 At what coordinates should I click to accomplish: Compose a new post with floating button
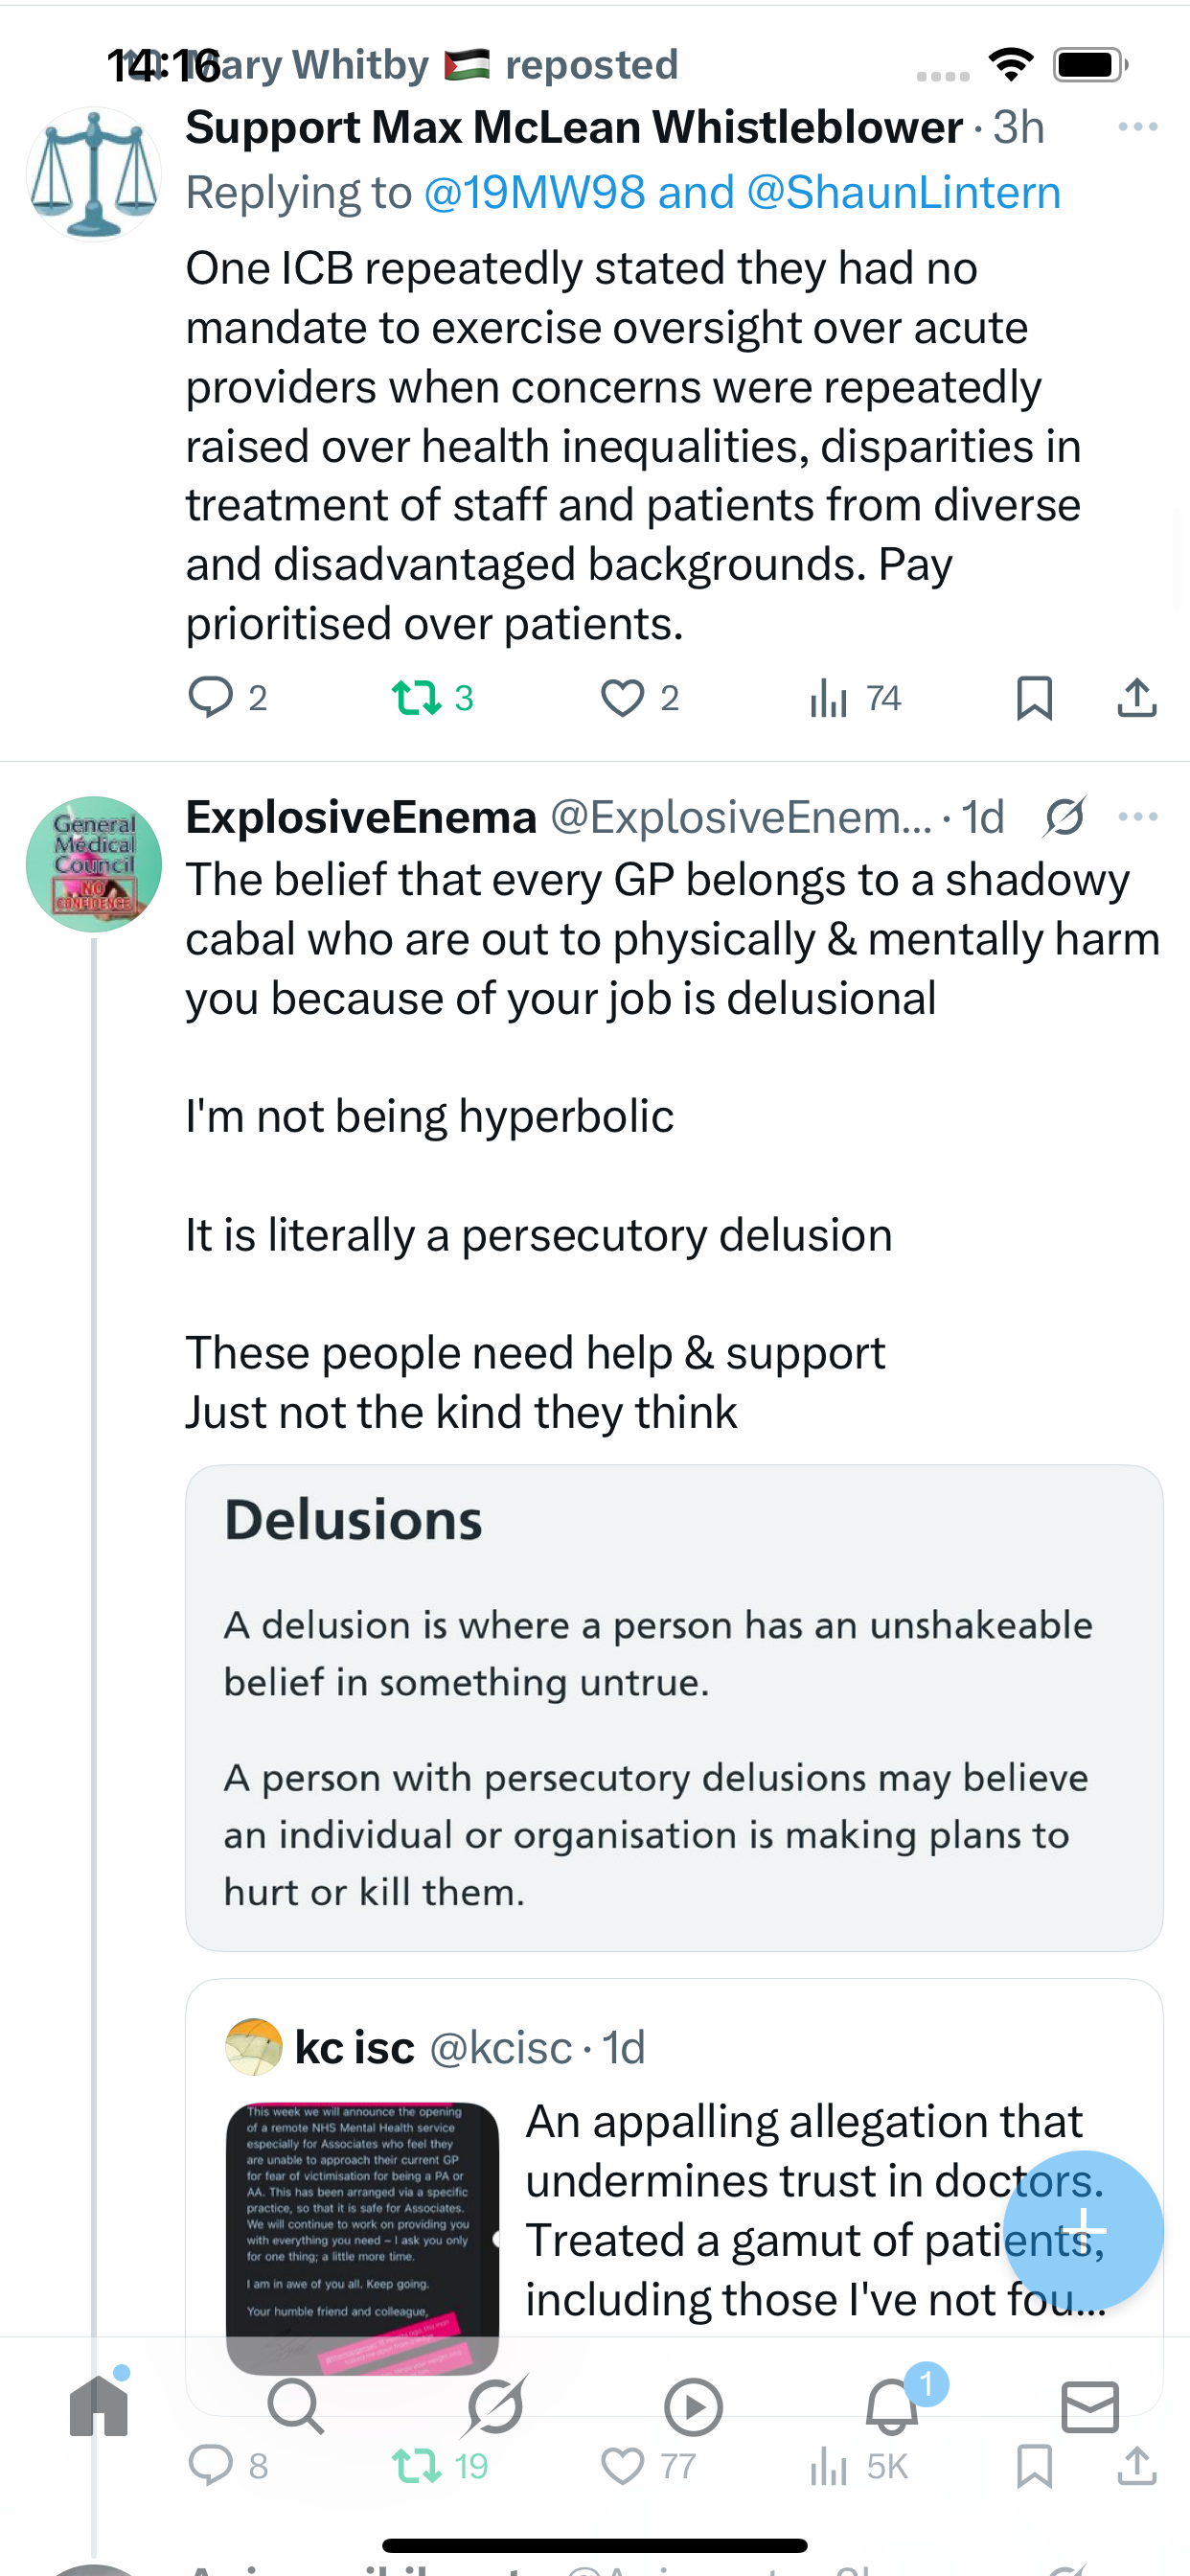(1083, 2229)
